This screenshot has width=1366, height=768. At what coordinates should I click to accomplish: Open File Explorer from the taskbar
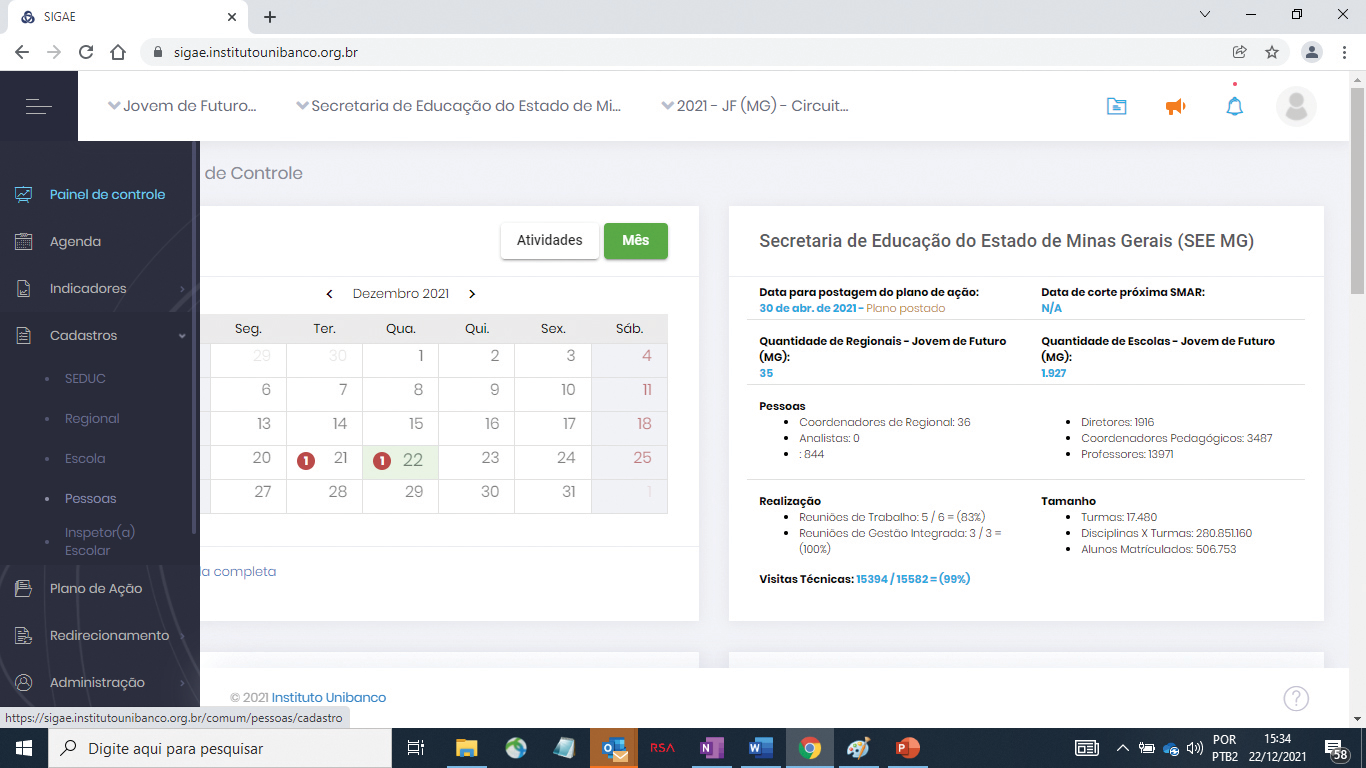pos(466,748)
